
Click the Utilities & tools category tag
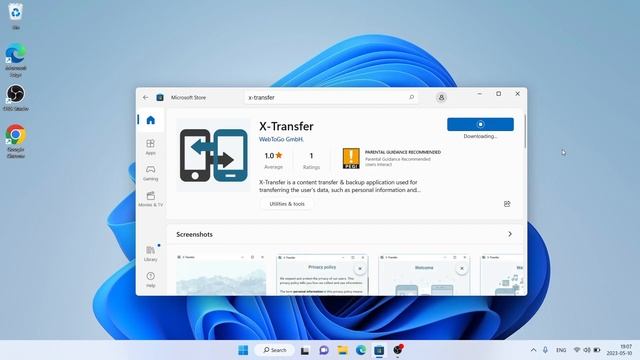point(287,204)
